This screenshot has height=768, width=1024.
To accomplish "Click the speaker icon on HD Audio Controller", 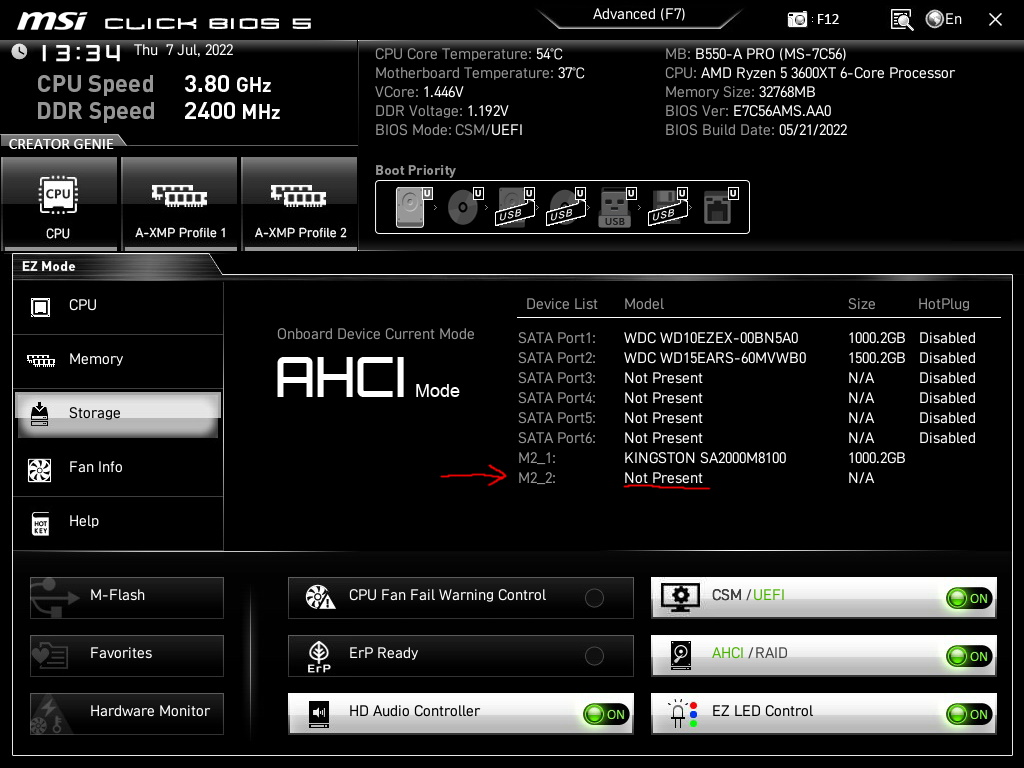I will pos(319,714).
